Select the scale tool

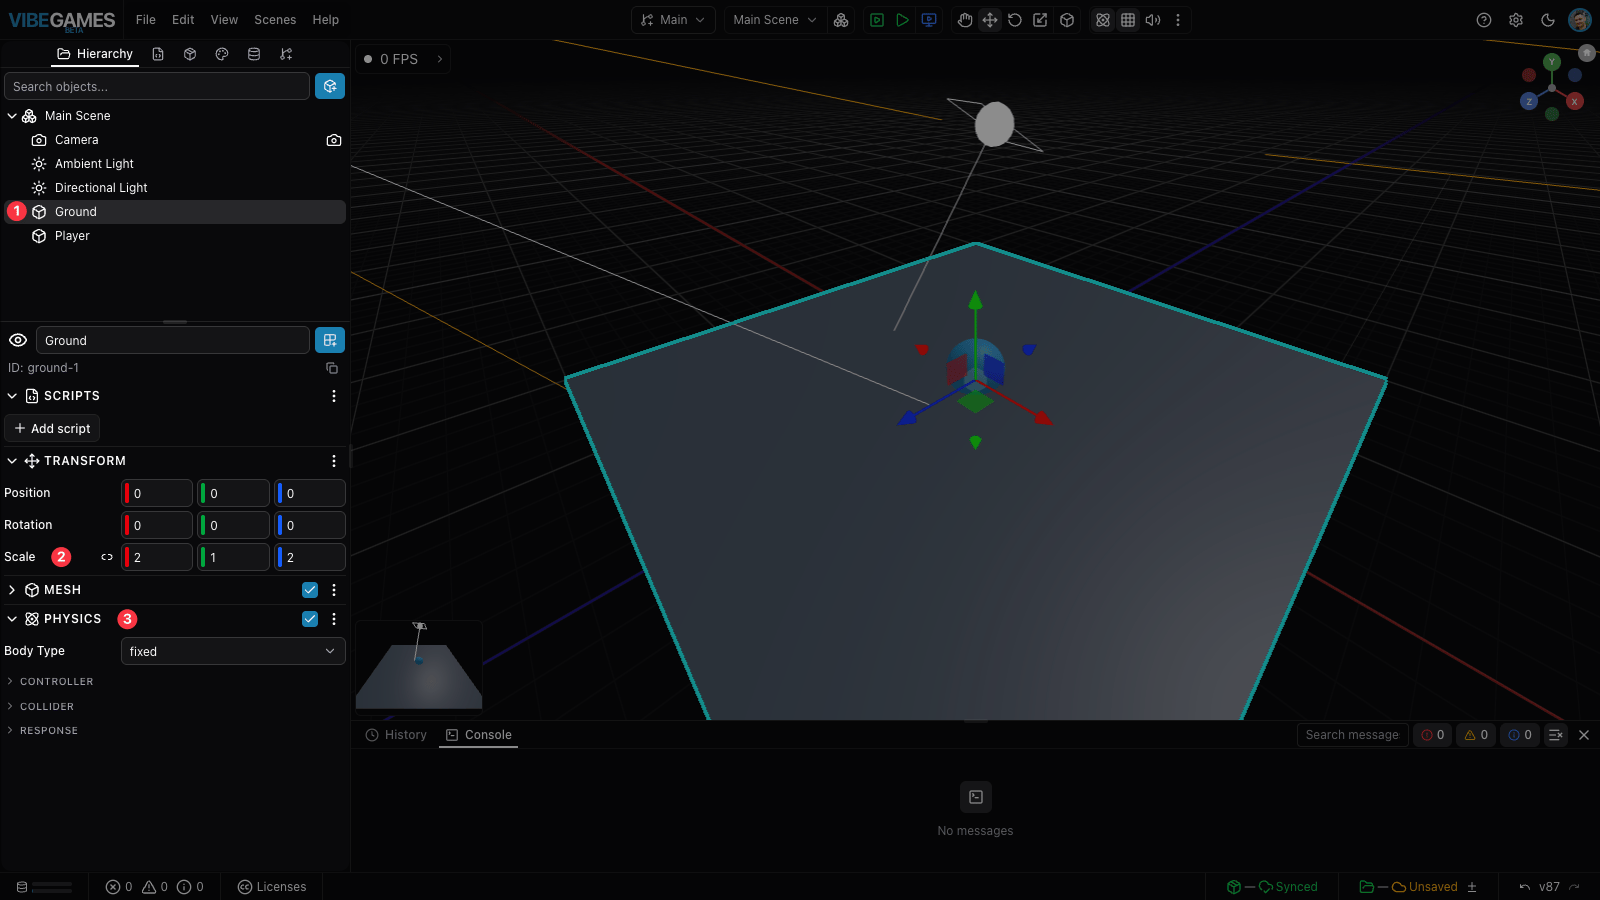(x=1041, y=20)
